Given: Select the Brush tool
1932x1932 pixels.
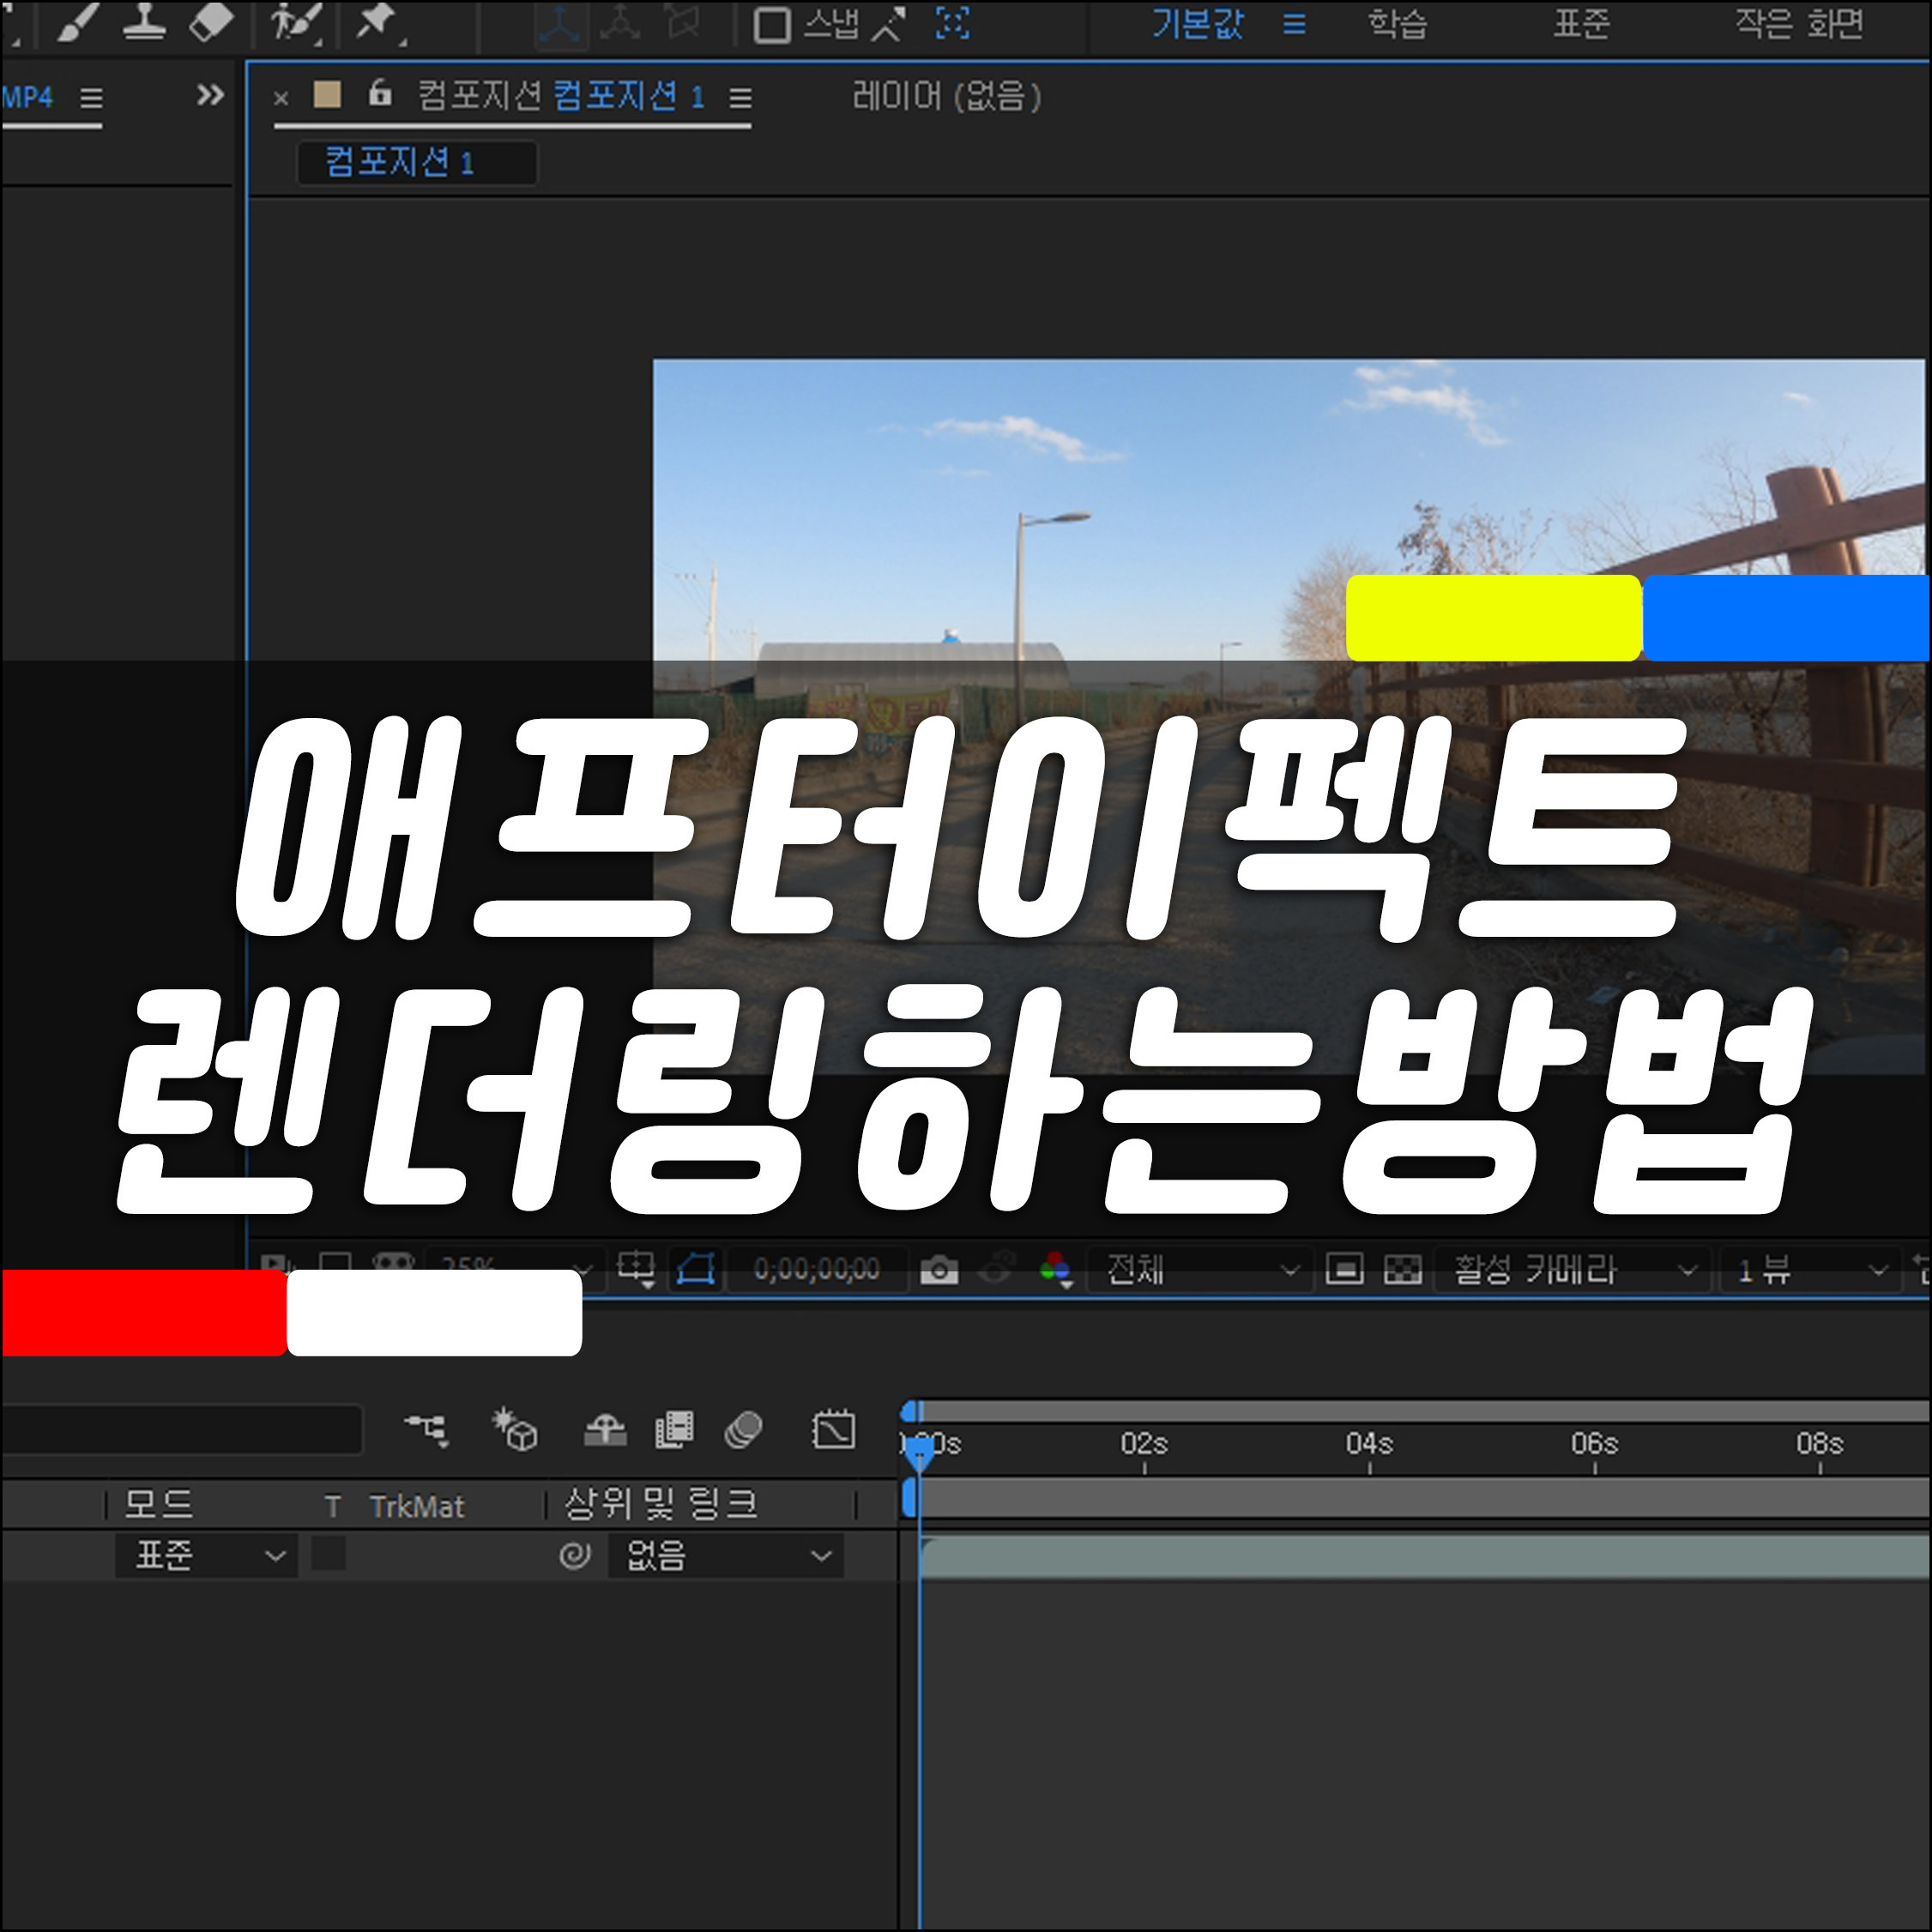Looking at the screenshot, I should coord(76,22).
